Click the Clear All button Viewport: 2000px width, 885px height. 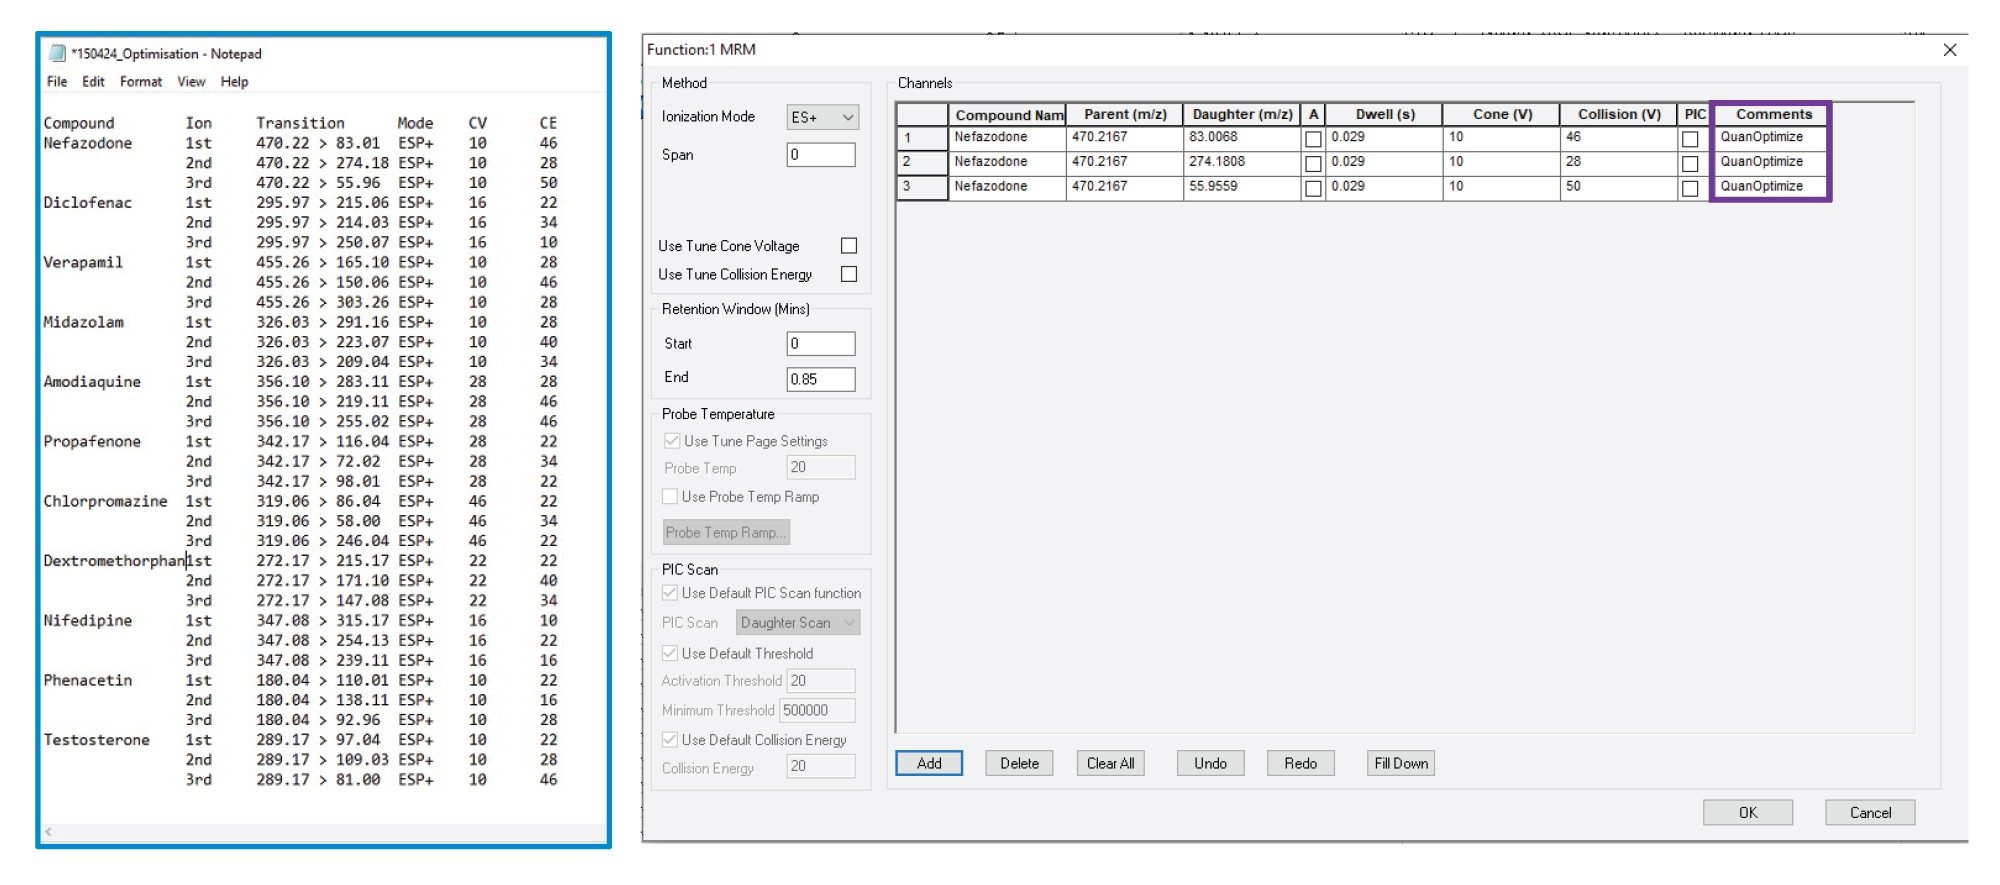click(1110, 764)
